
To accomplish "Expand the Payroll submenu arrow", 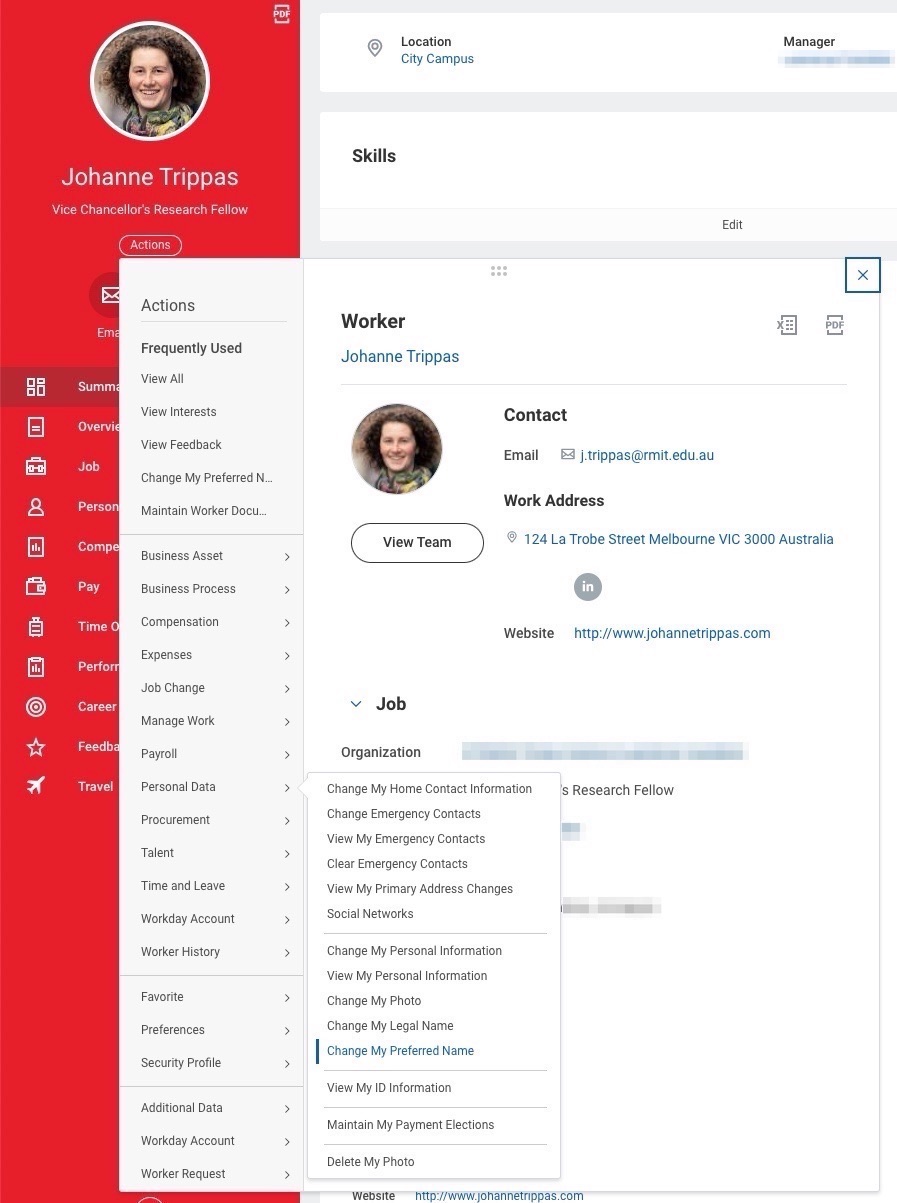I will pyautogui.click(x=287, y=755).
